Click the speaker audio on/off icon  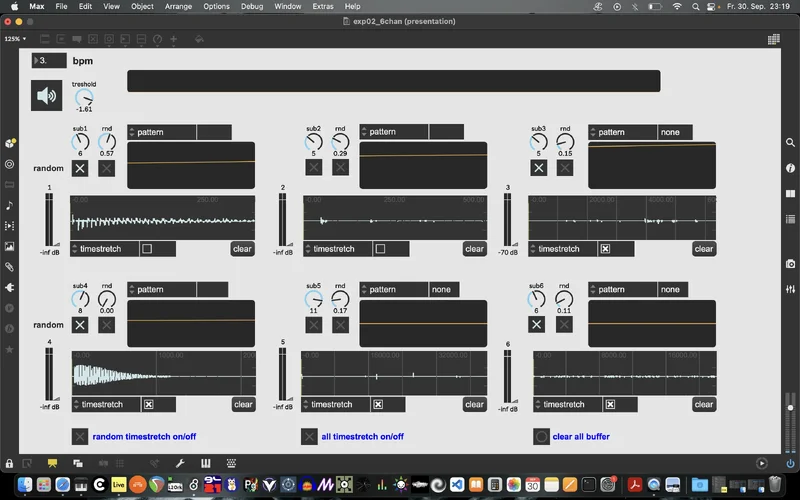point(46,96)
